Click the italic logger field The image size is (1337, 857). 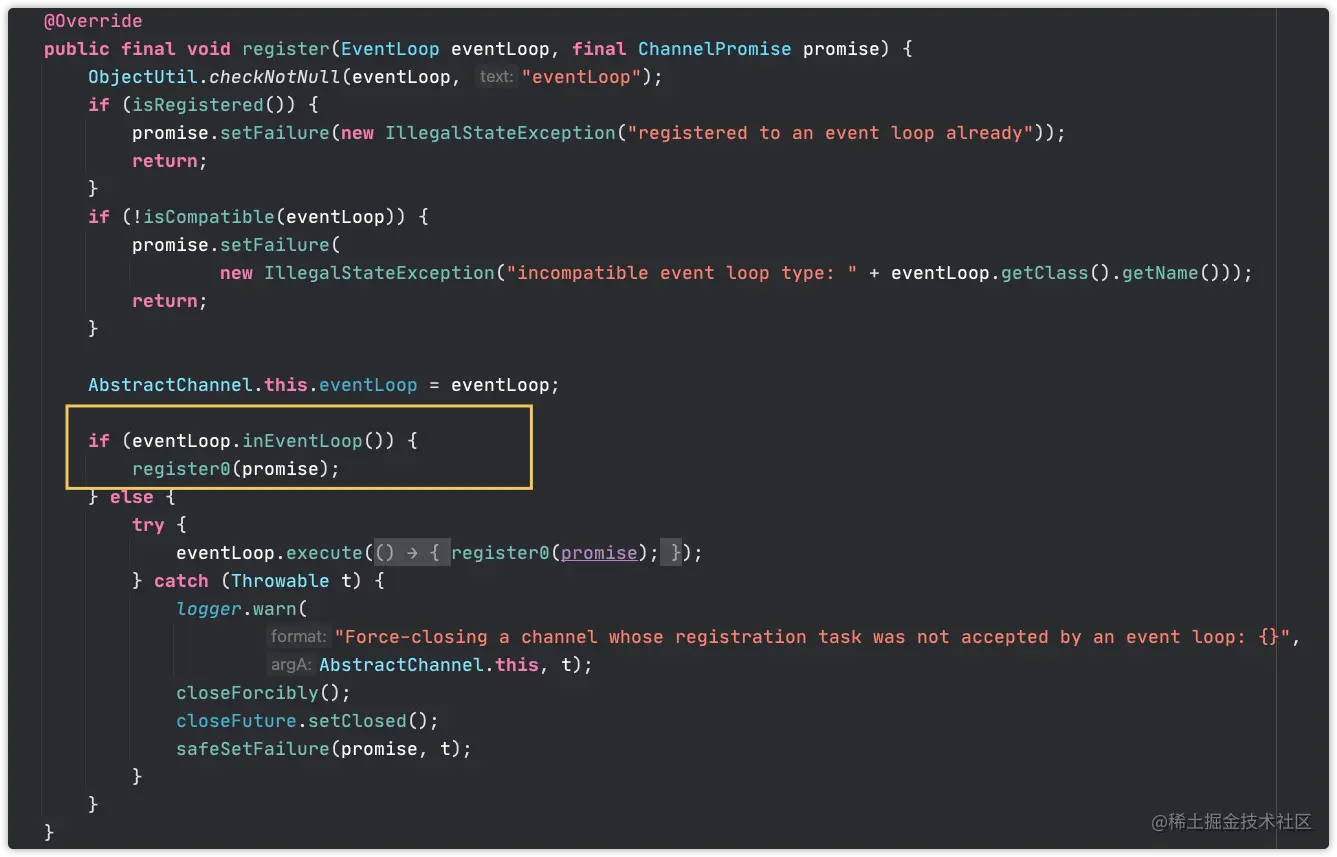tap(209, 609)
